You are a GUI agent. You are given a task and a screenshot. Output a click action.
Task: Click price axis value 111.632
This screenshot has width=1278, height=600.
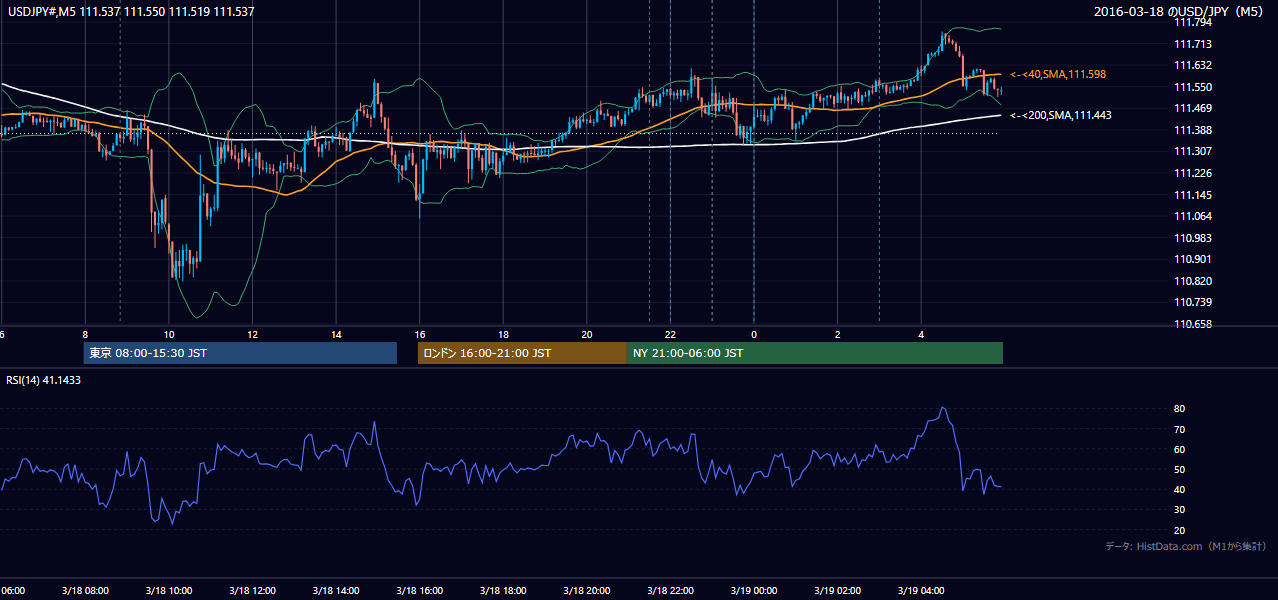point(1192,65)
